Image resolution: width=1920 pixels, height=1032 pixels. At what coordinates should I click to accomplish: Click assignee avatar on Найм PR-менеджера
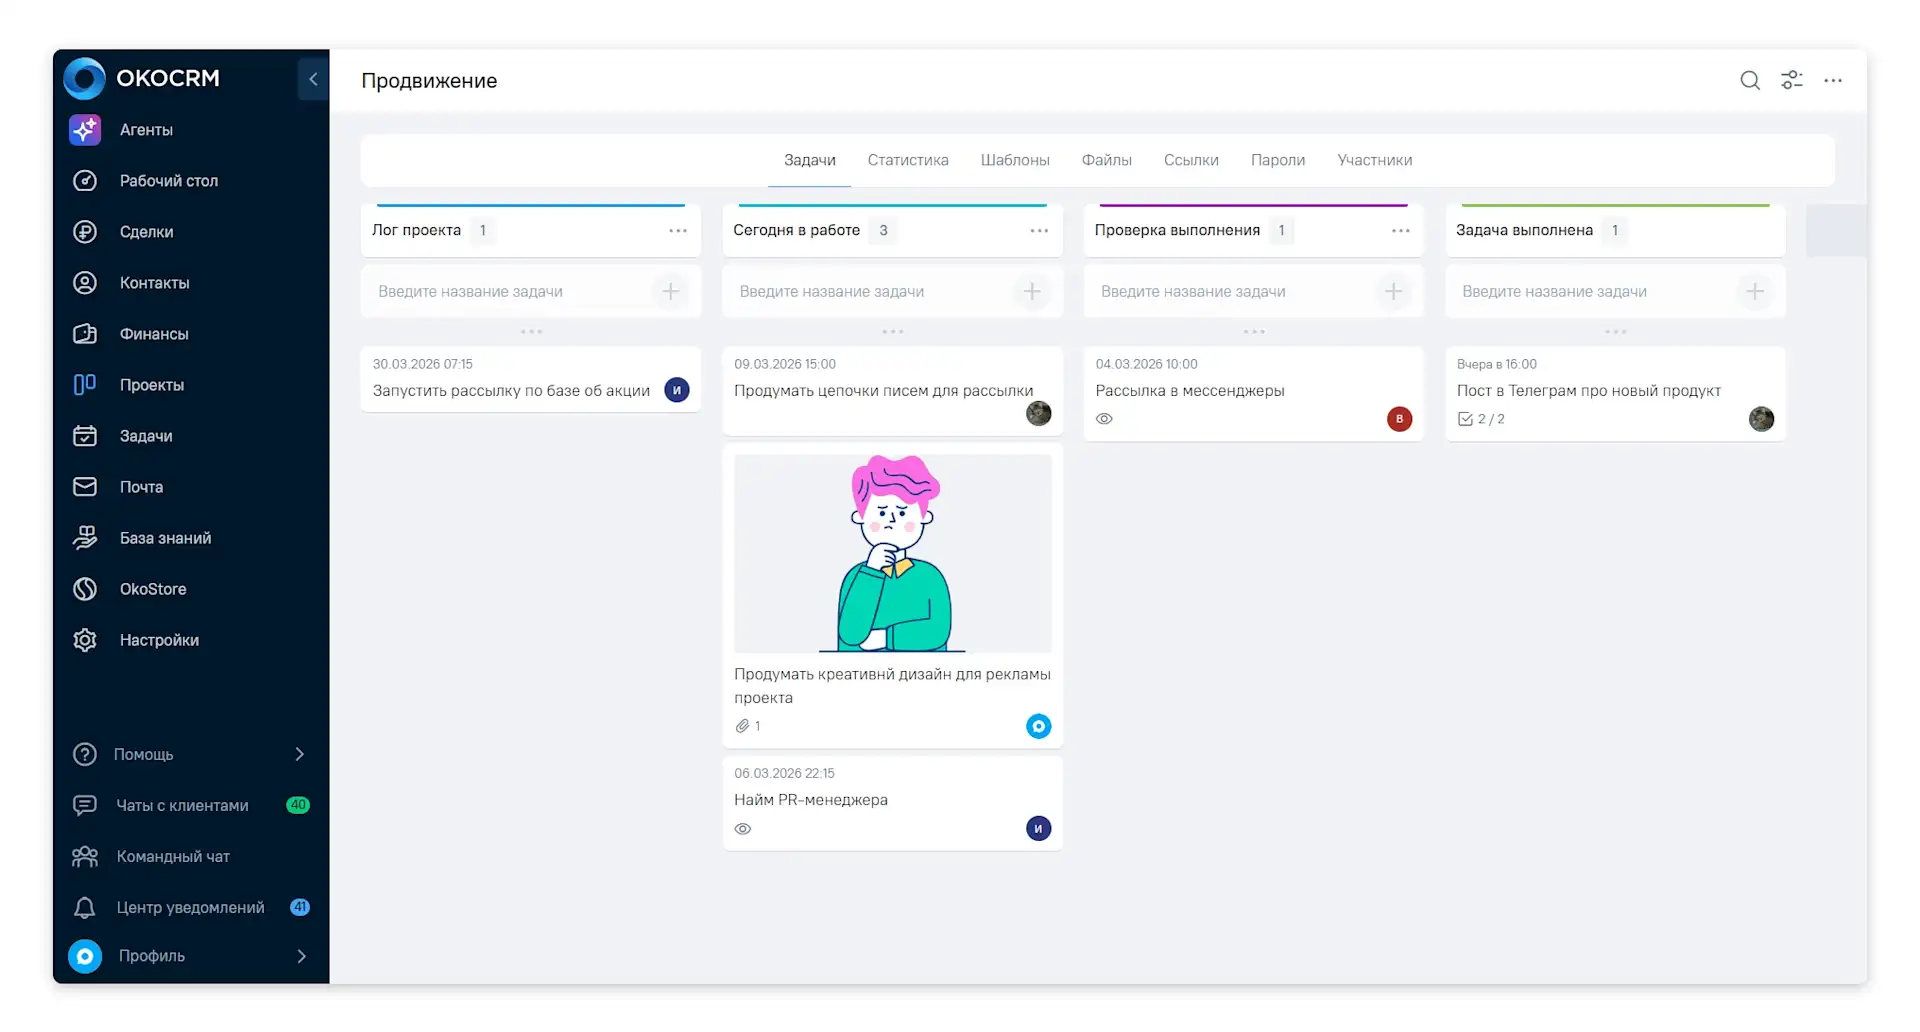point(1039,829)
